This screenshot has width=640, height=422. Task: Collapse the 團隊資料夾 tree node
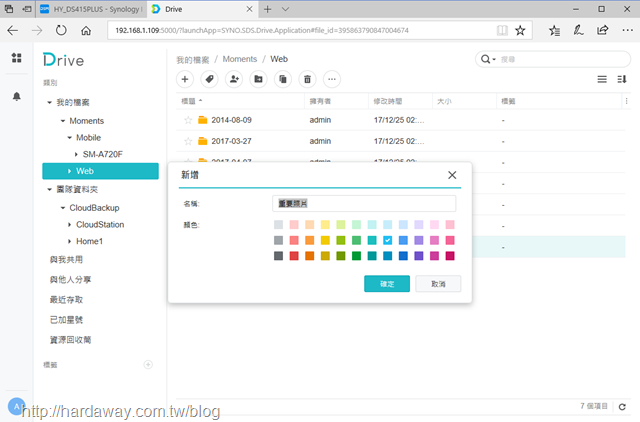[49, 189]
